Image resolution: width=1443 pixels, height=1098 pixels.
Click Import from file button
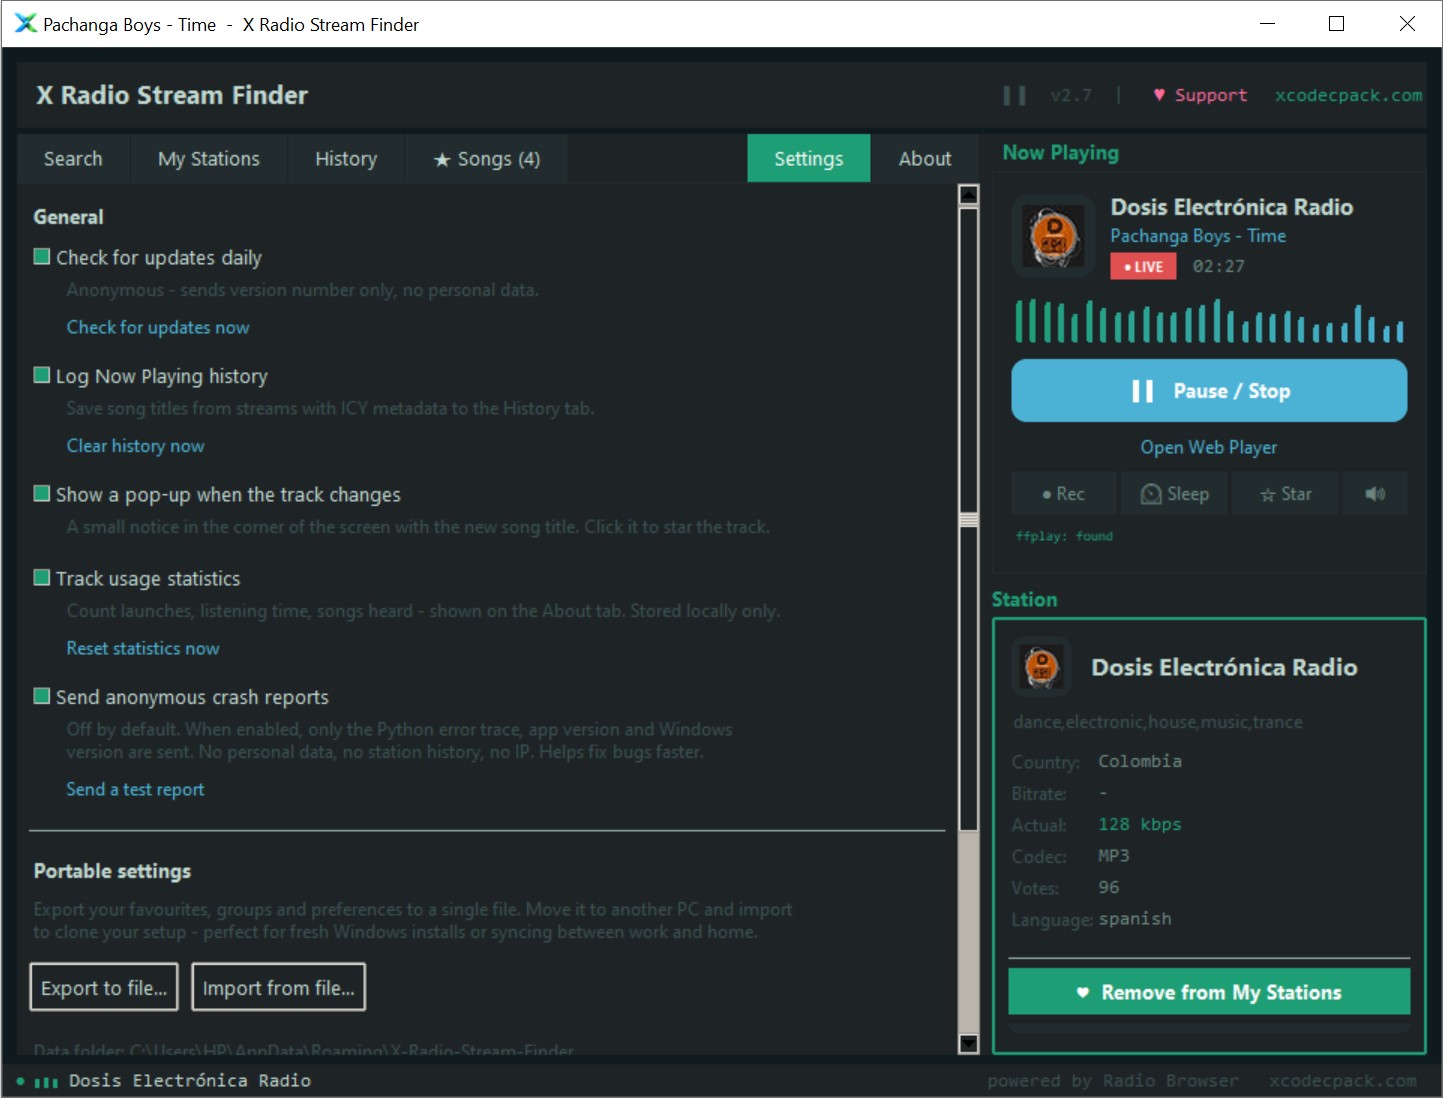pyautogui.click(x=279, y=987)
